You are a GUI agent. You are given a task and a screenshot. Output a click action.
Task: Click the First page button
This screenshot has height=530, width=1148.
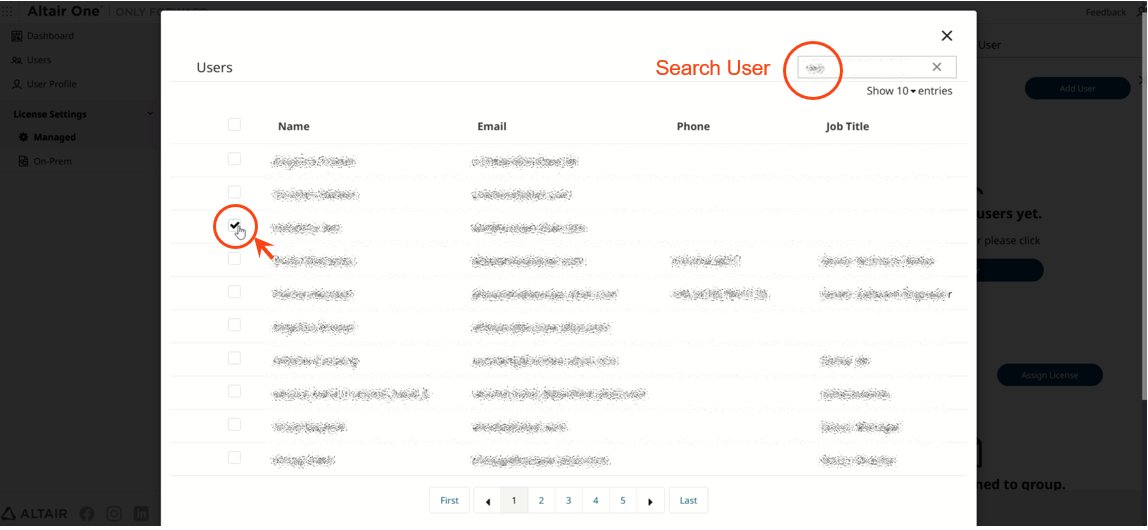[450, 501]
